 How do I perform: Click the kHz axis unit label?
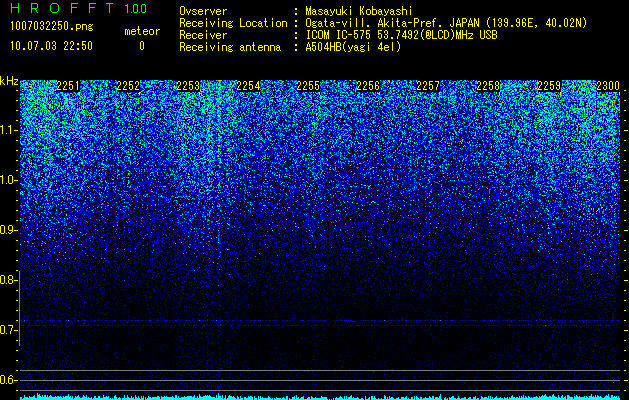[9, 81]
